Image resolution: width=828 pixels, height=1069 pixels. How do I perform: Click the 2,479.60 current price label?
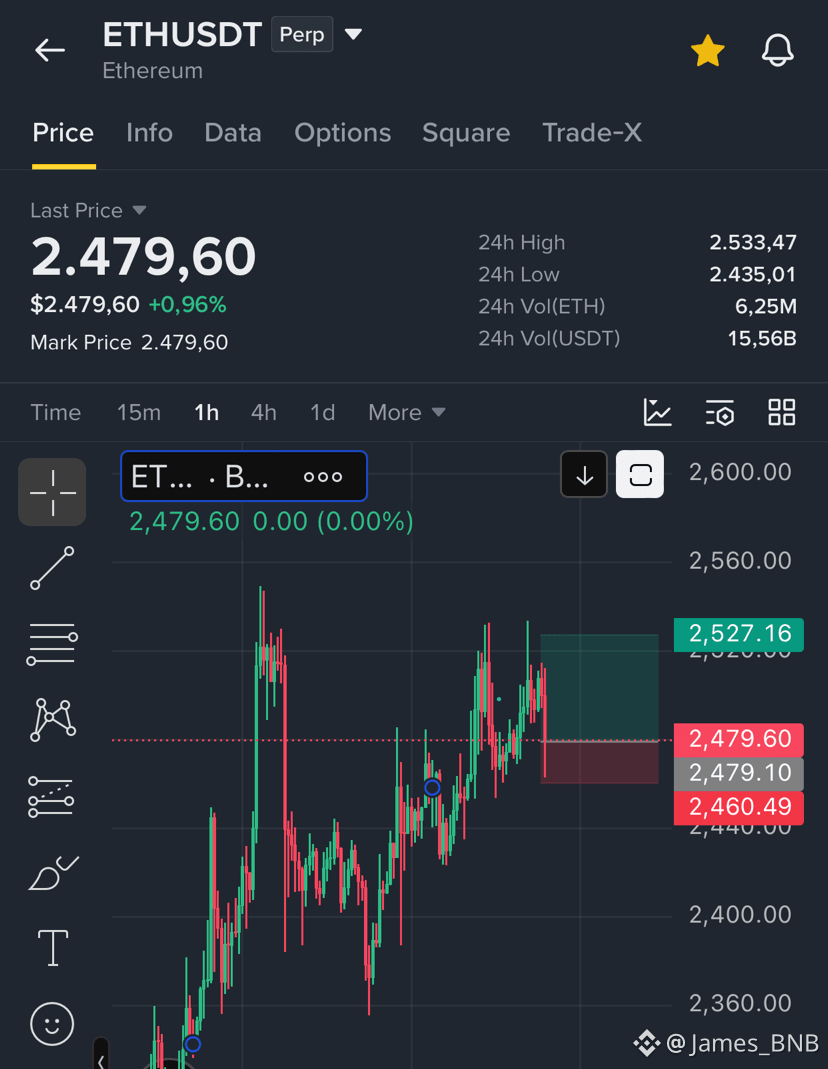pyautogui.click(x=739, y=740)
